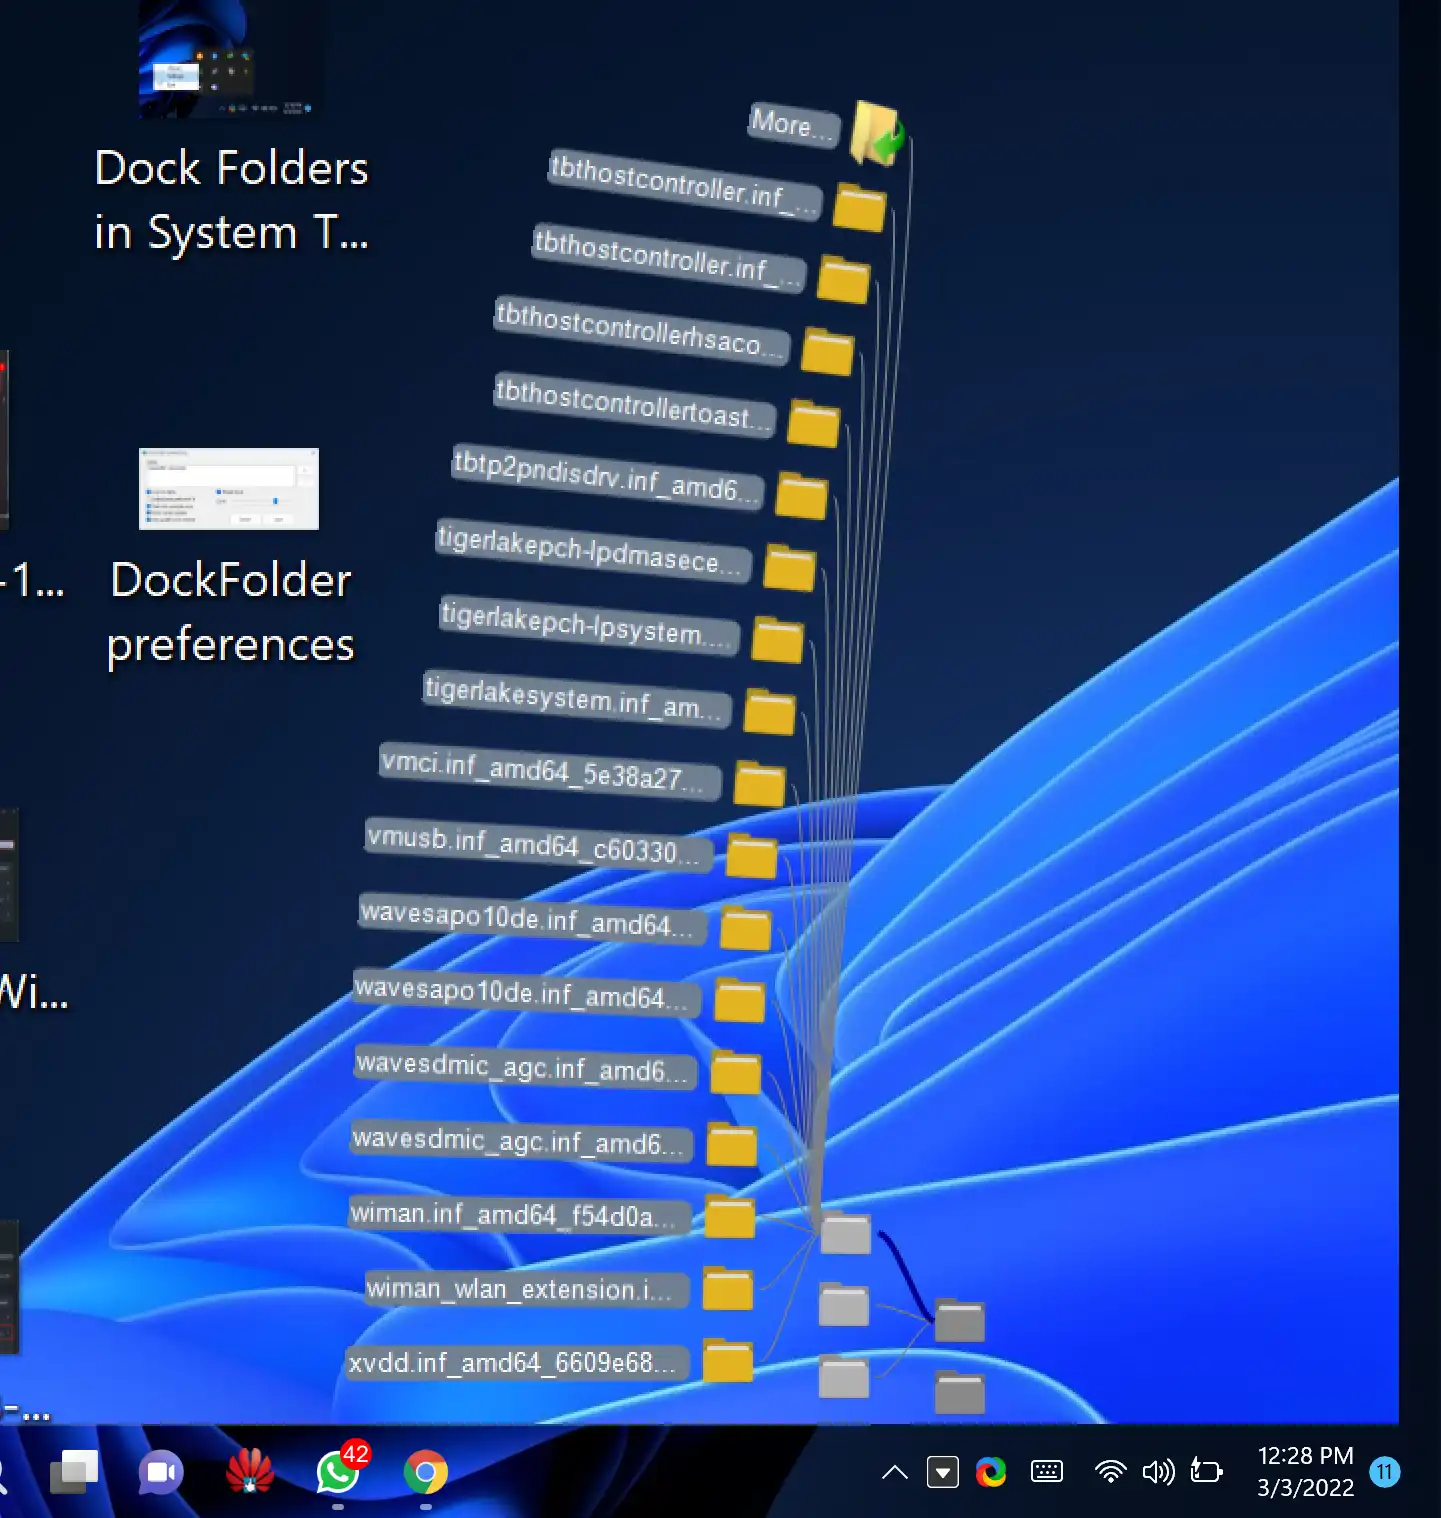This screenshot has width=1441, height=1518.
Task: Open WhatsApp from the taskbar
Action: tap(338, 1472)
